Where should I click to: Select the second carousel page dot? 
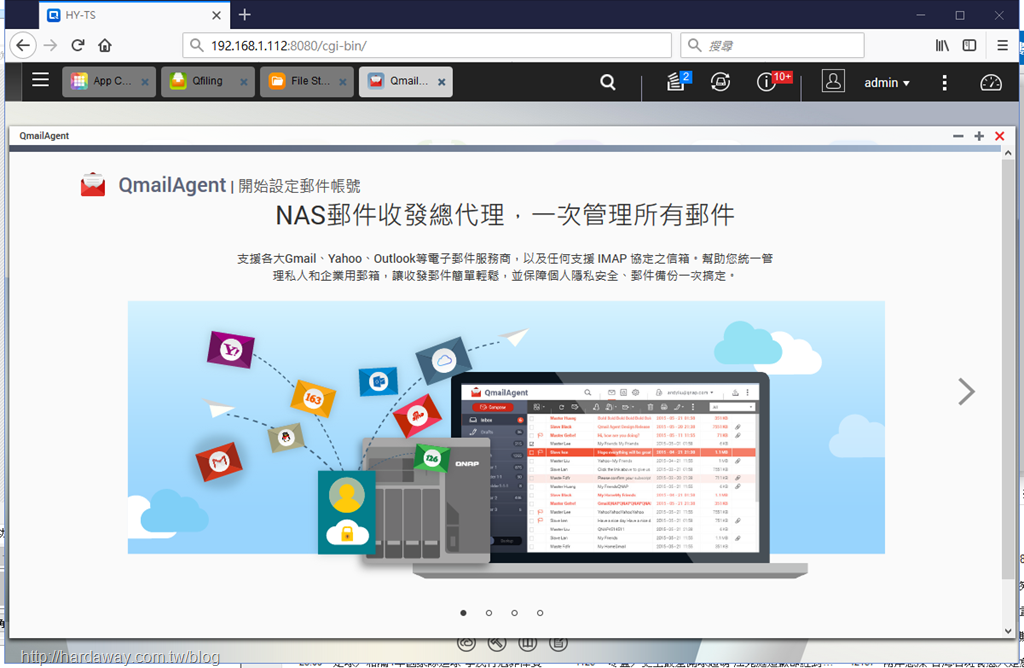click(488, 612)
